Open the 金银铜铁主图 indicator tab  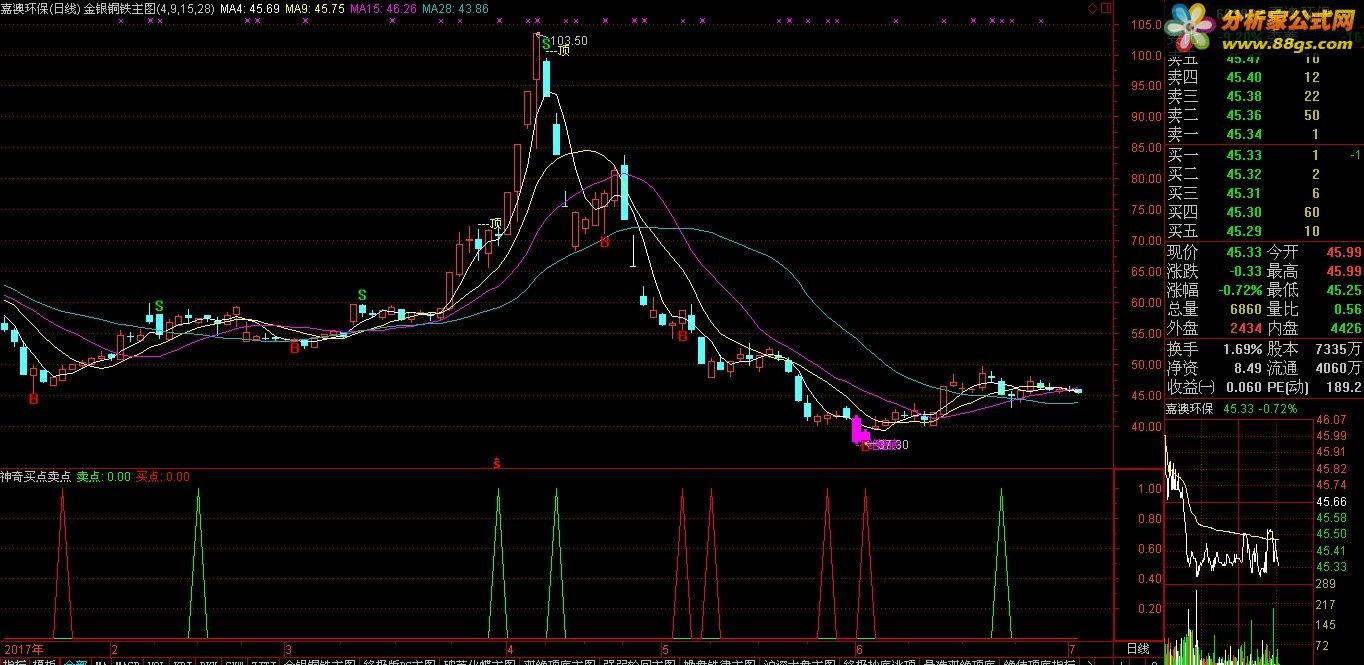320,661
